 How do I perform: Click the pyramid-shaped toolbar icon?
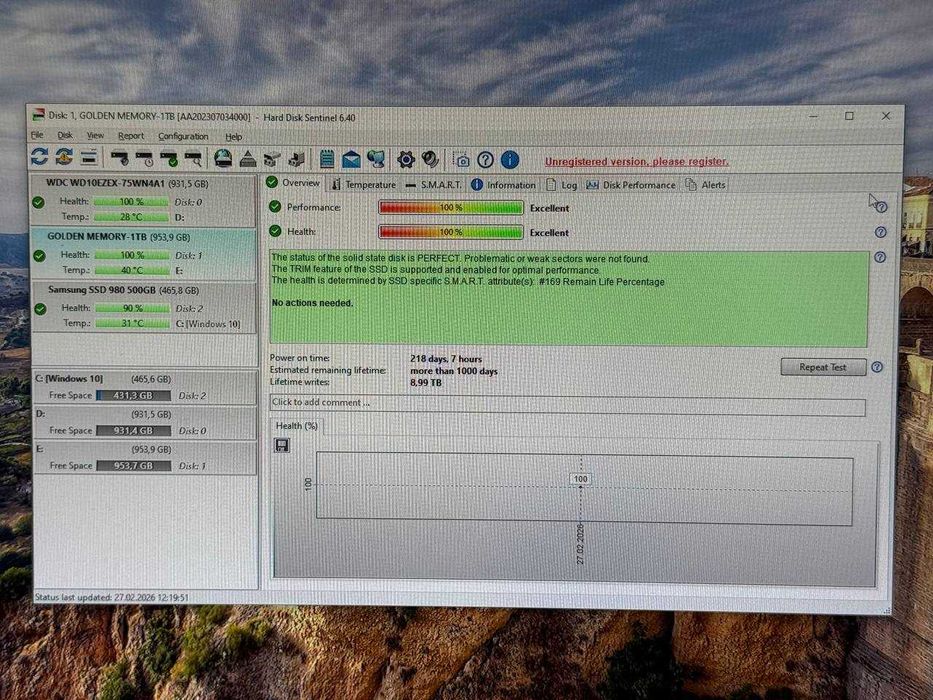[248, 159]
